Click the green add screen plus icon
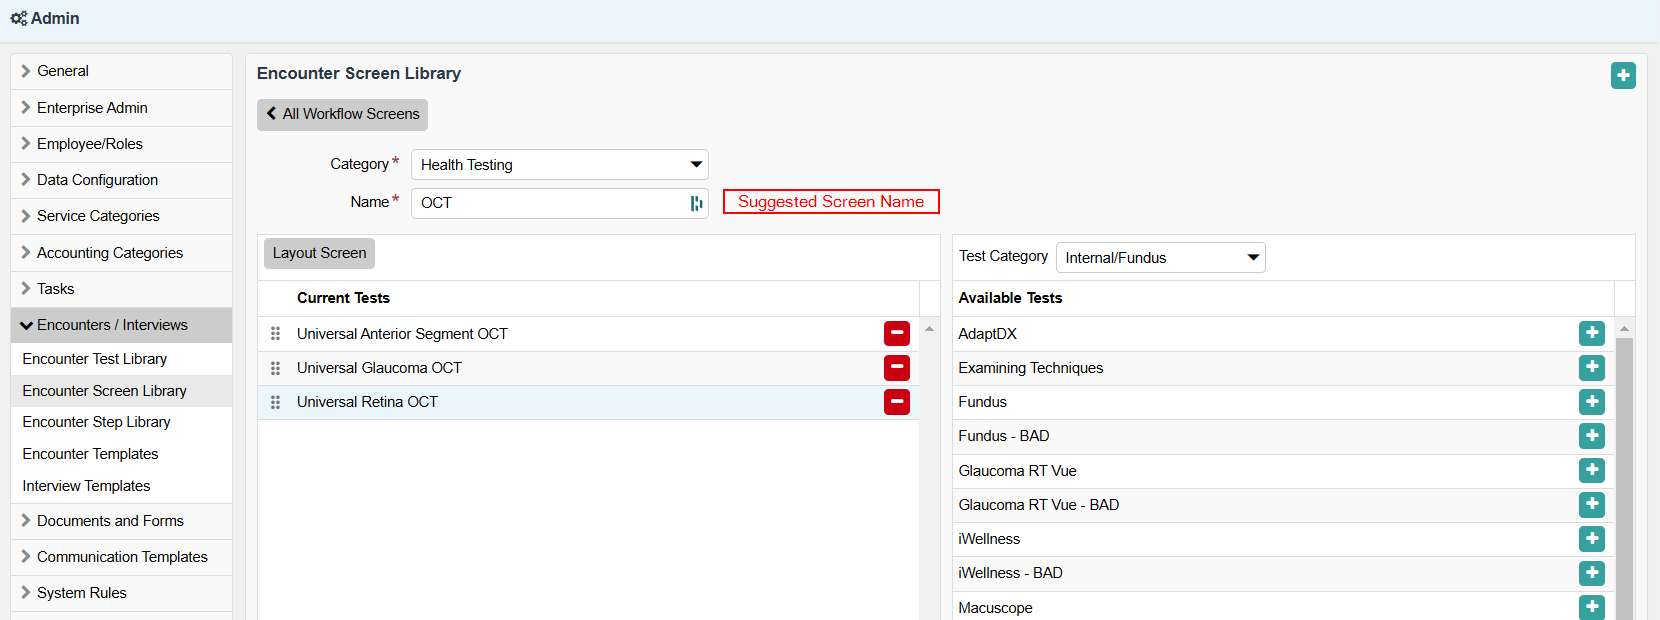Screen dimensions: 1660x620 [x=1623, y=75]
